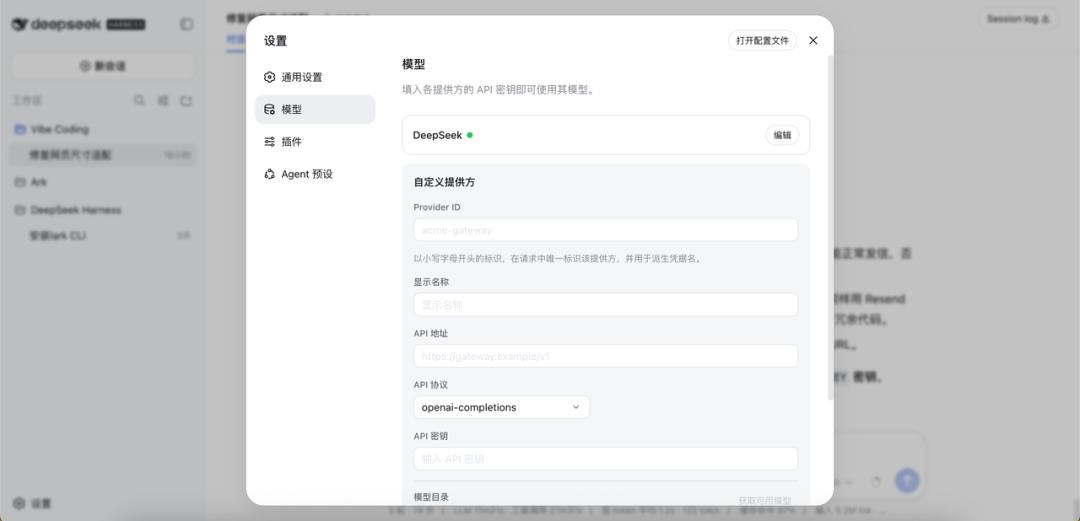Image resolution: width=1080 pixels, height=521 pixels.
Task: Click 获取可用模型 link
Action: point(765,500)
